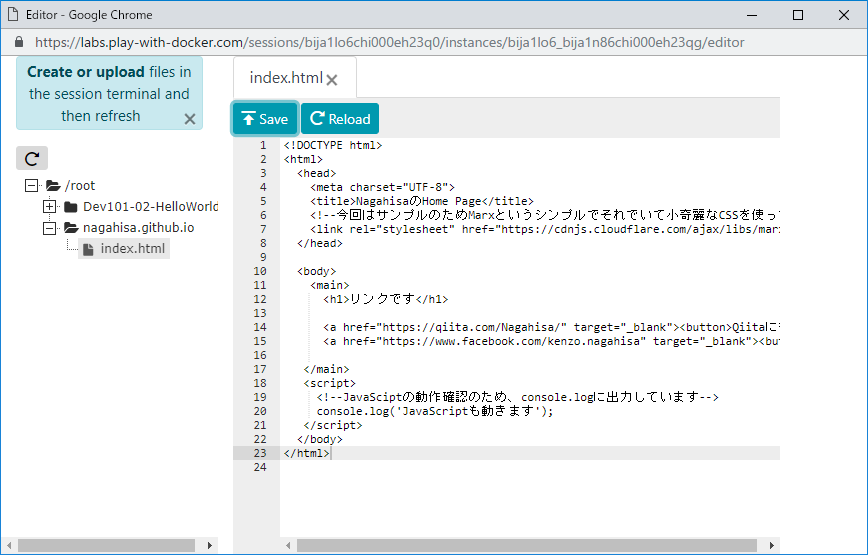Select index.html in the file tree

[132, 249]
